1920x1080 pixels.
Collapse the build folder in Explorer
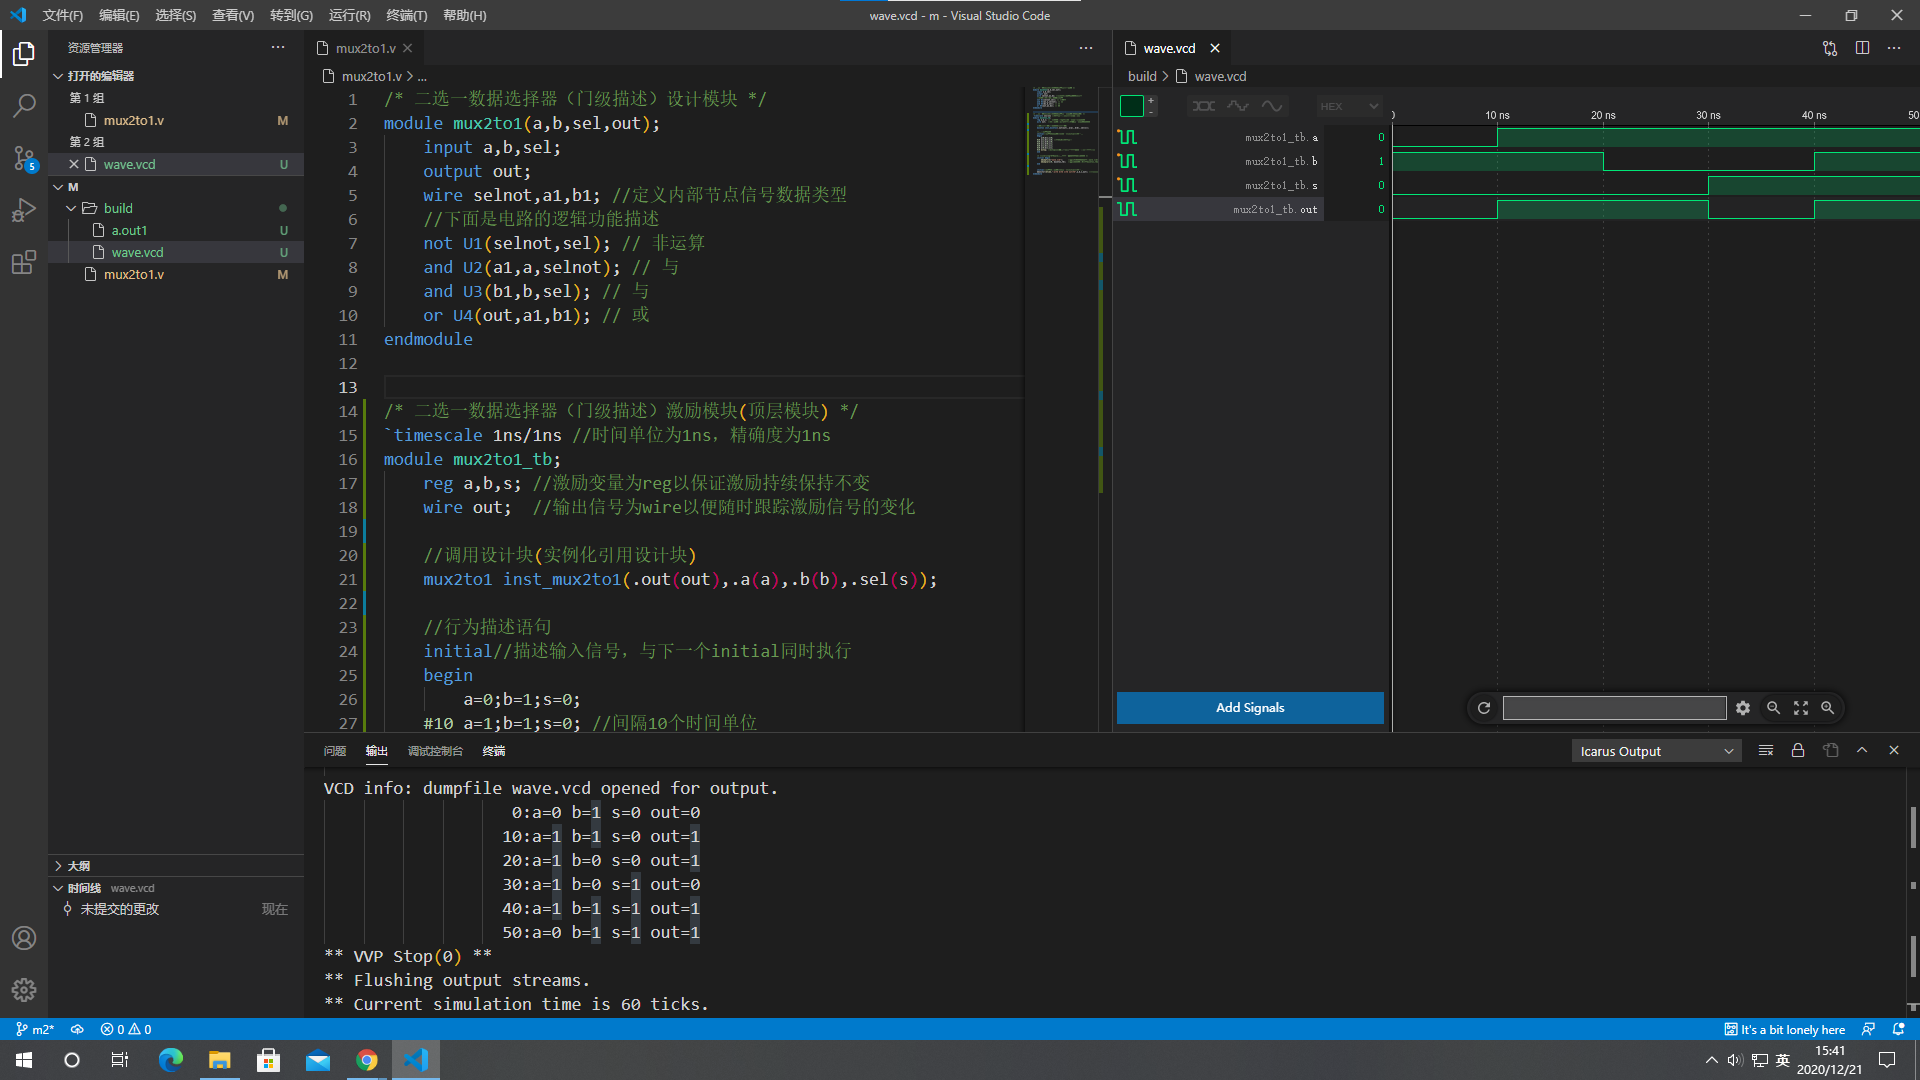tap(71, 208)
